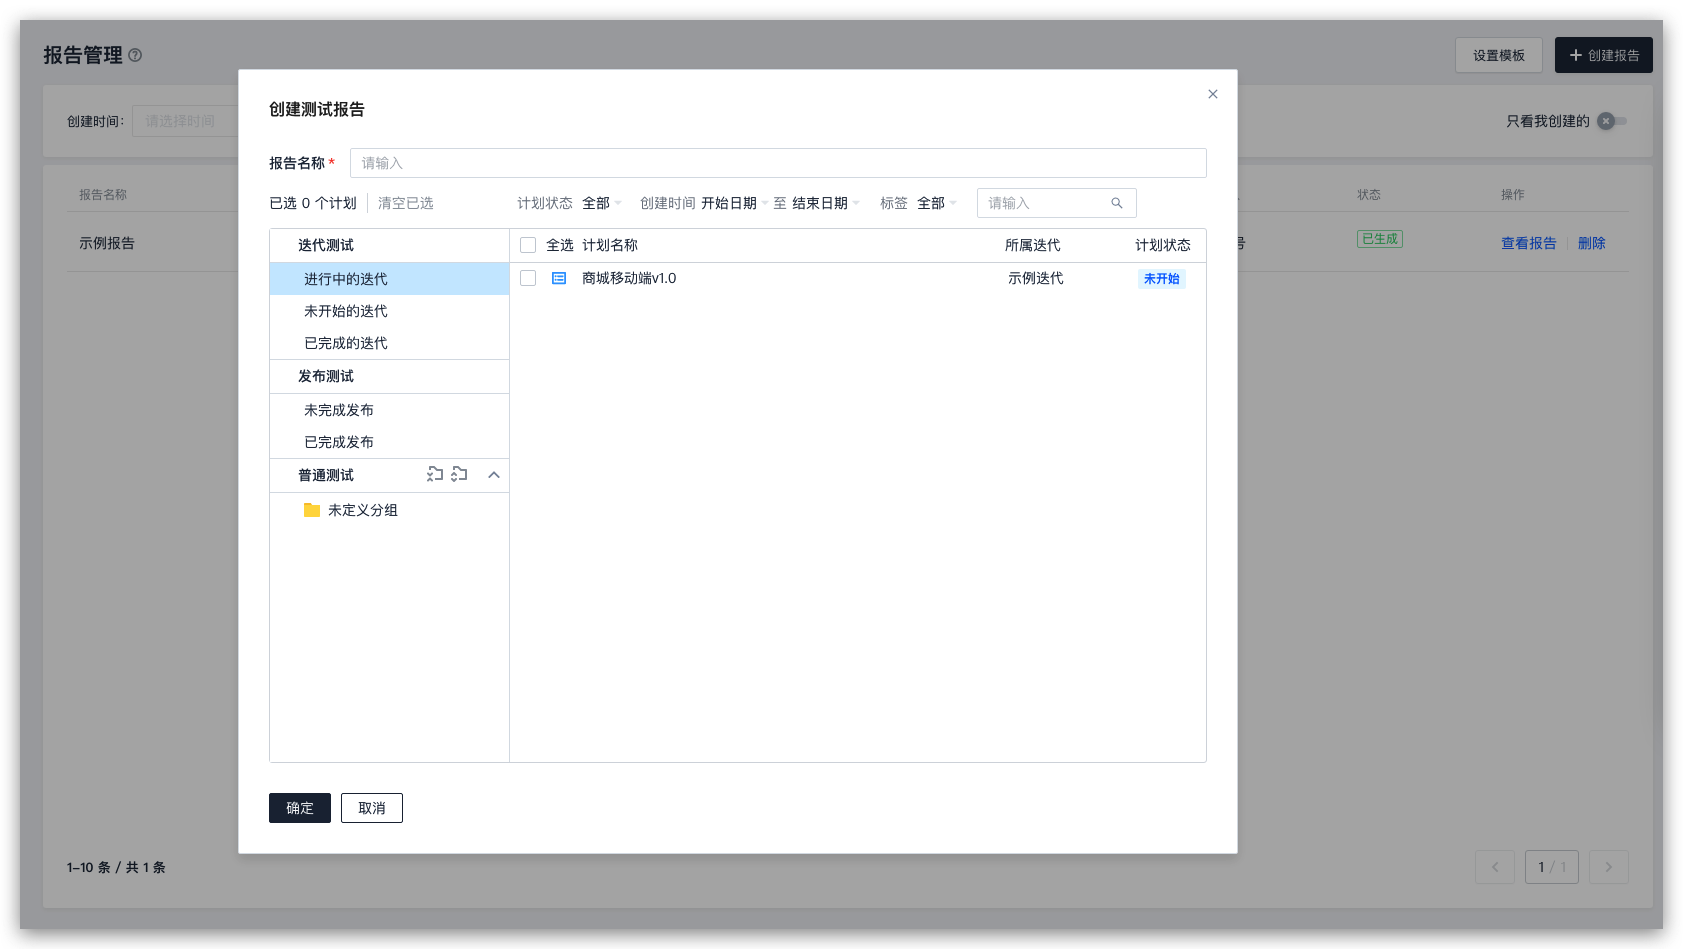Viewport: 1683px width, 949px height.
Task: Click the help icon next to 报告管理
Action: (135, 55)
